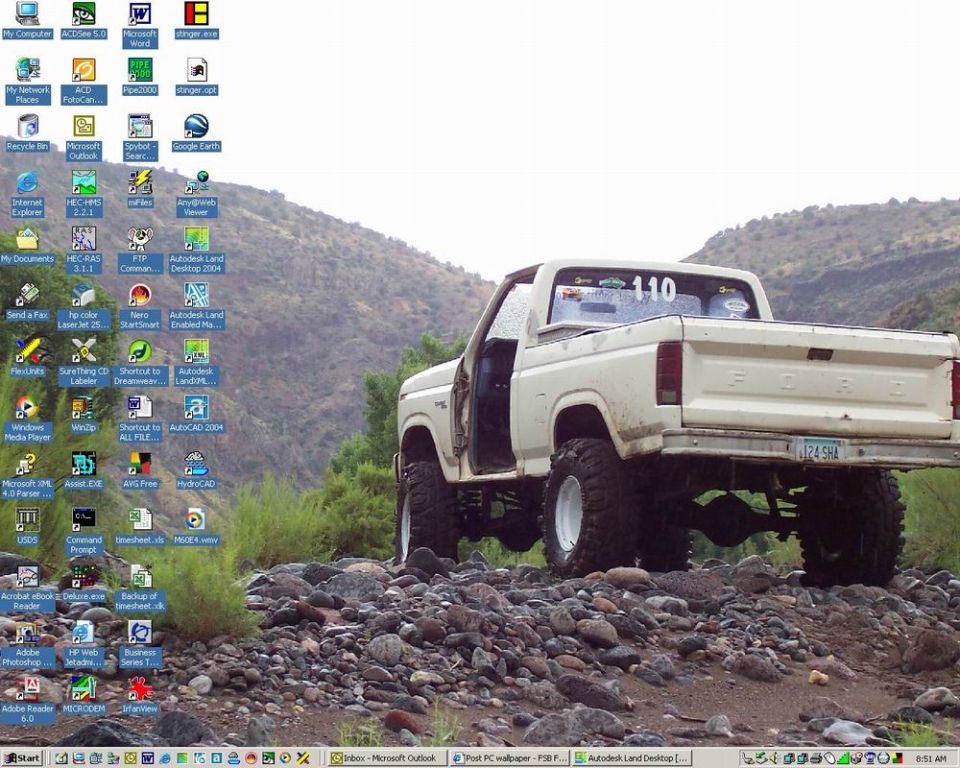This screenshot has width=960, height=768.
Task: Select the Spybot Search desktop shortcut
Action: point(140,137)
